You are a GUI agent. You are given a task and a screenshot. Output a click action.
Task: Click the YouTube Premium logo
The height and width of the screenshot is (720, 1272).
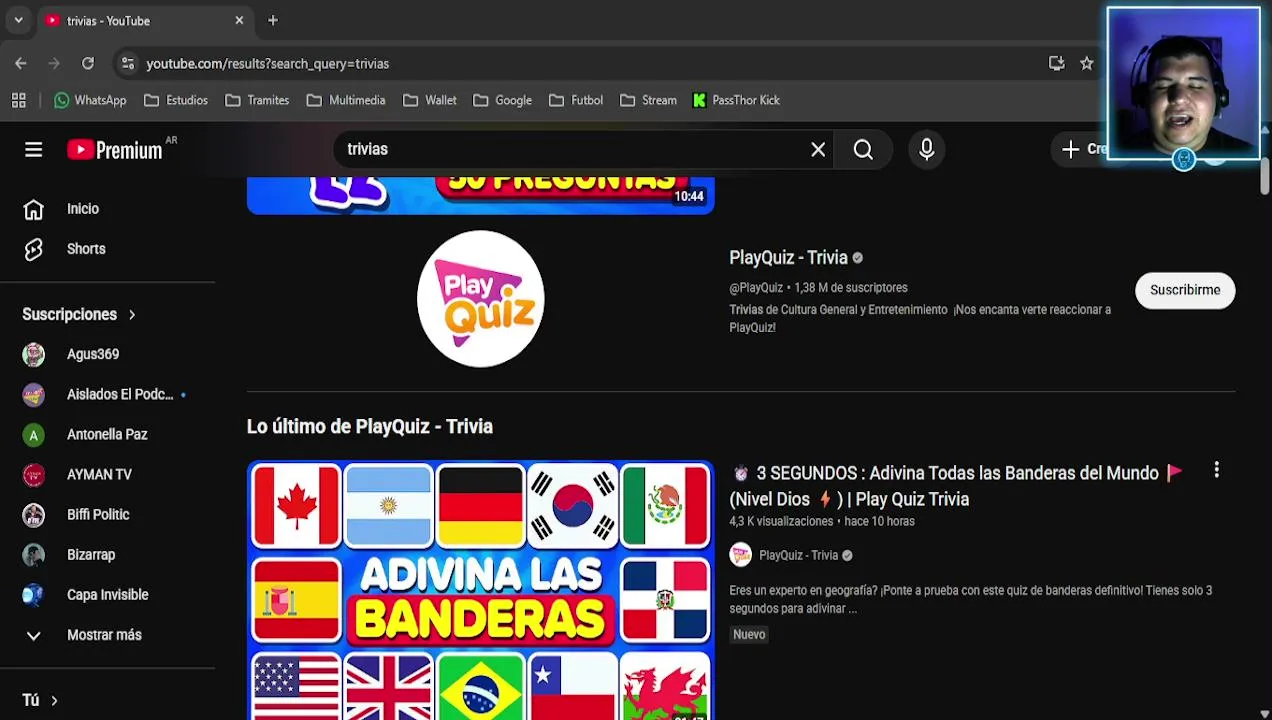click(x=115, y=149)
